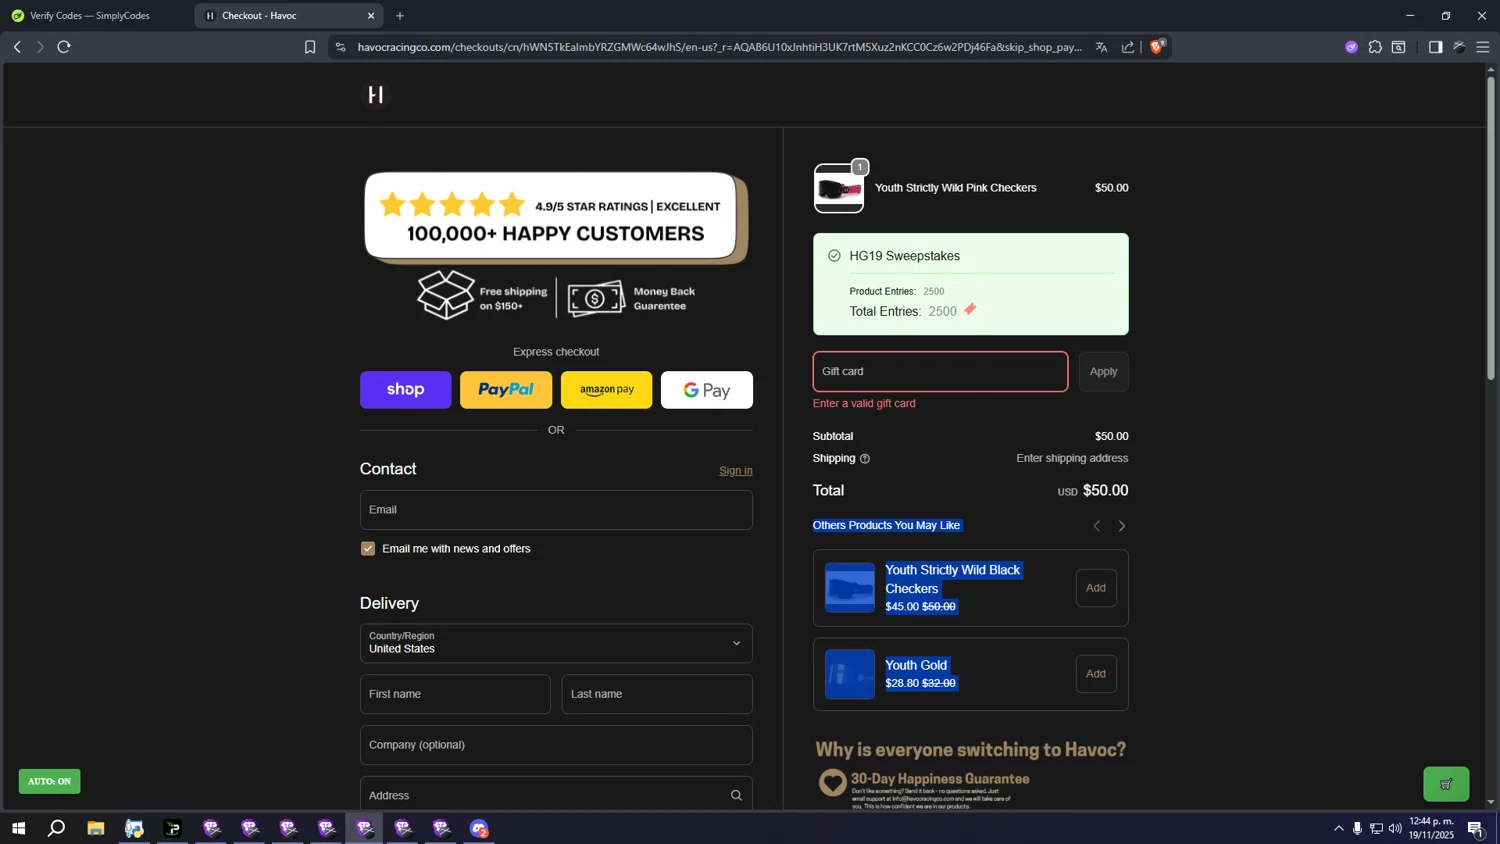Open the Country/Region dropdown

[x=556, y=643]
